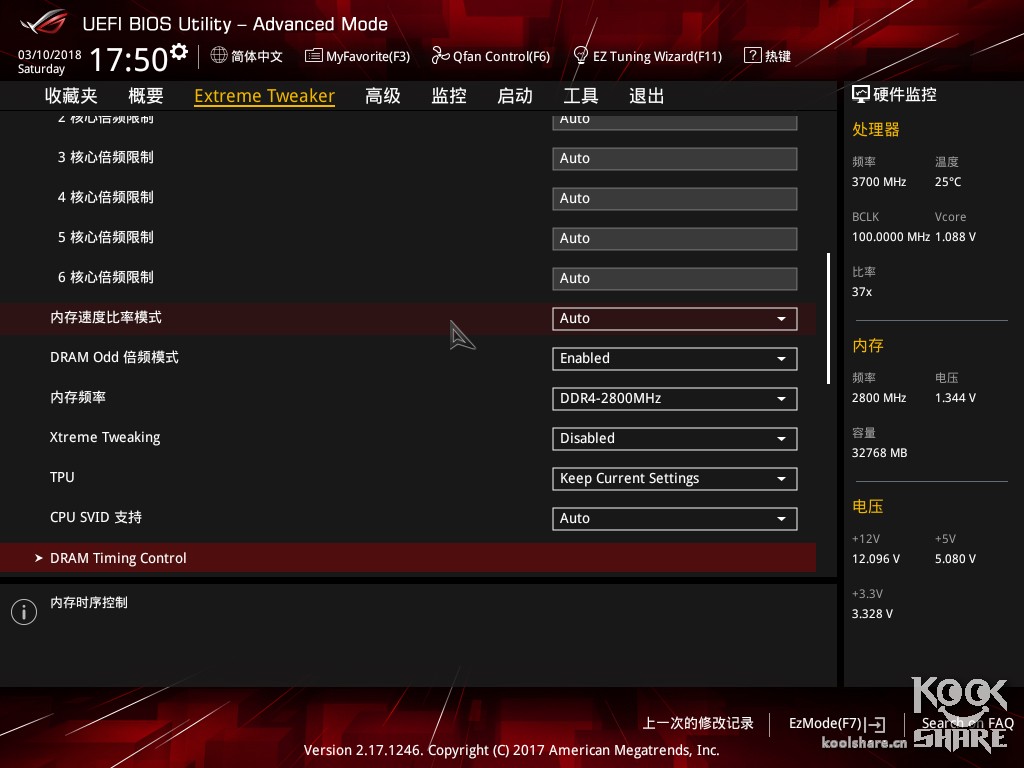Switch to the 高级 tab

pos(383,95)
